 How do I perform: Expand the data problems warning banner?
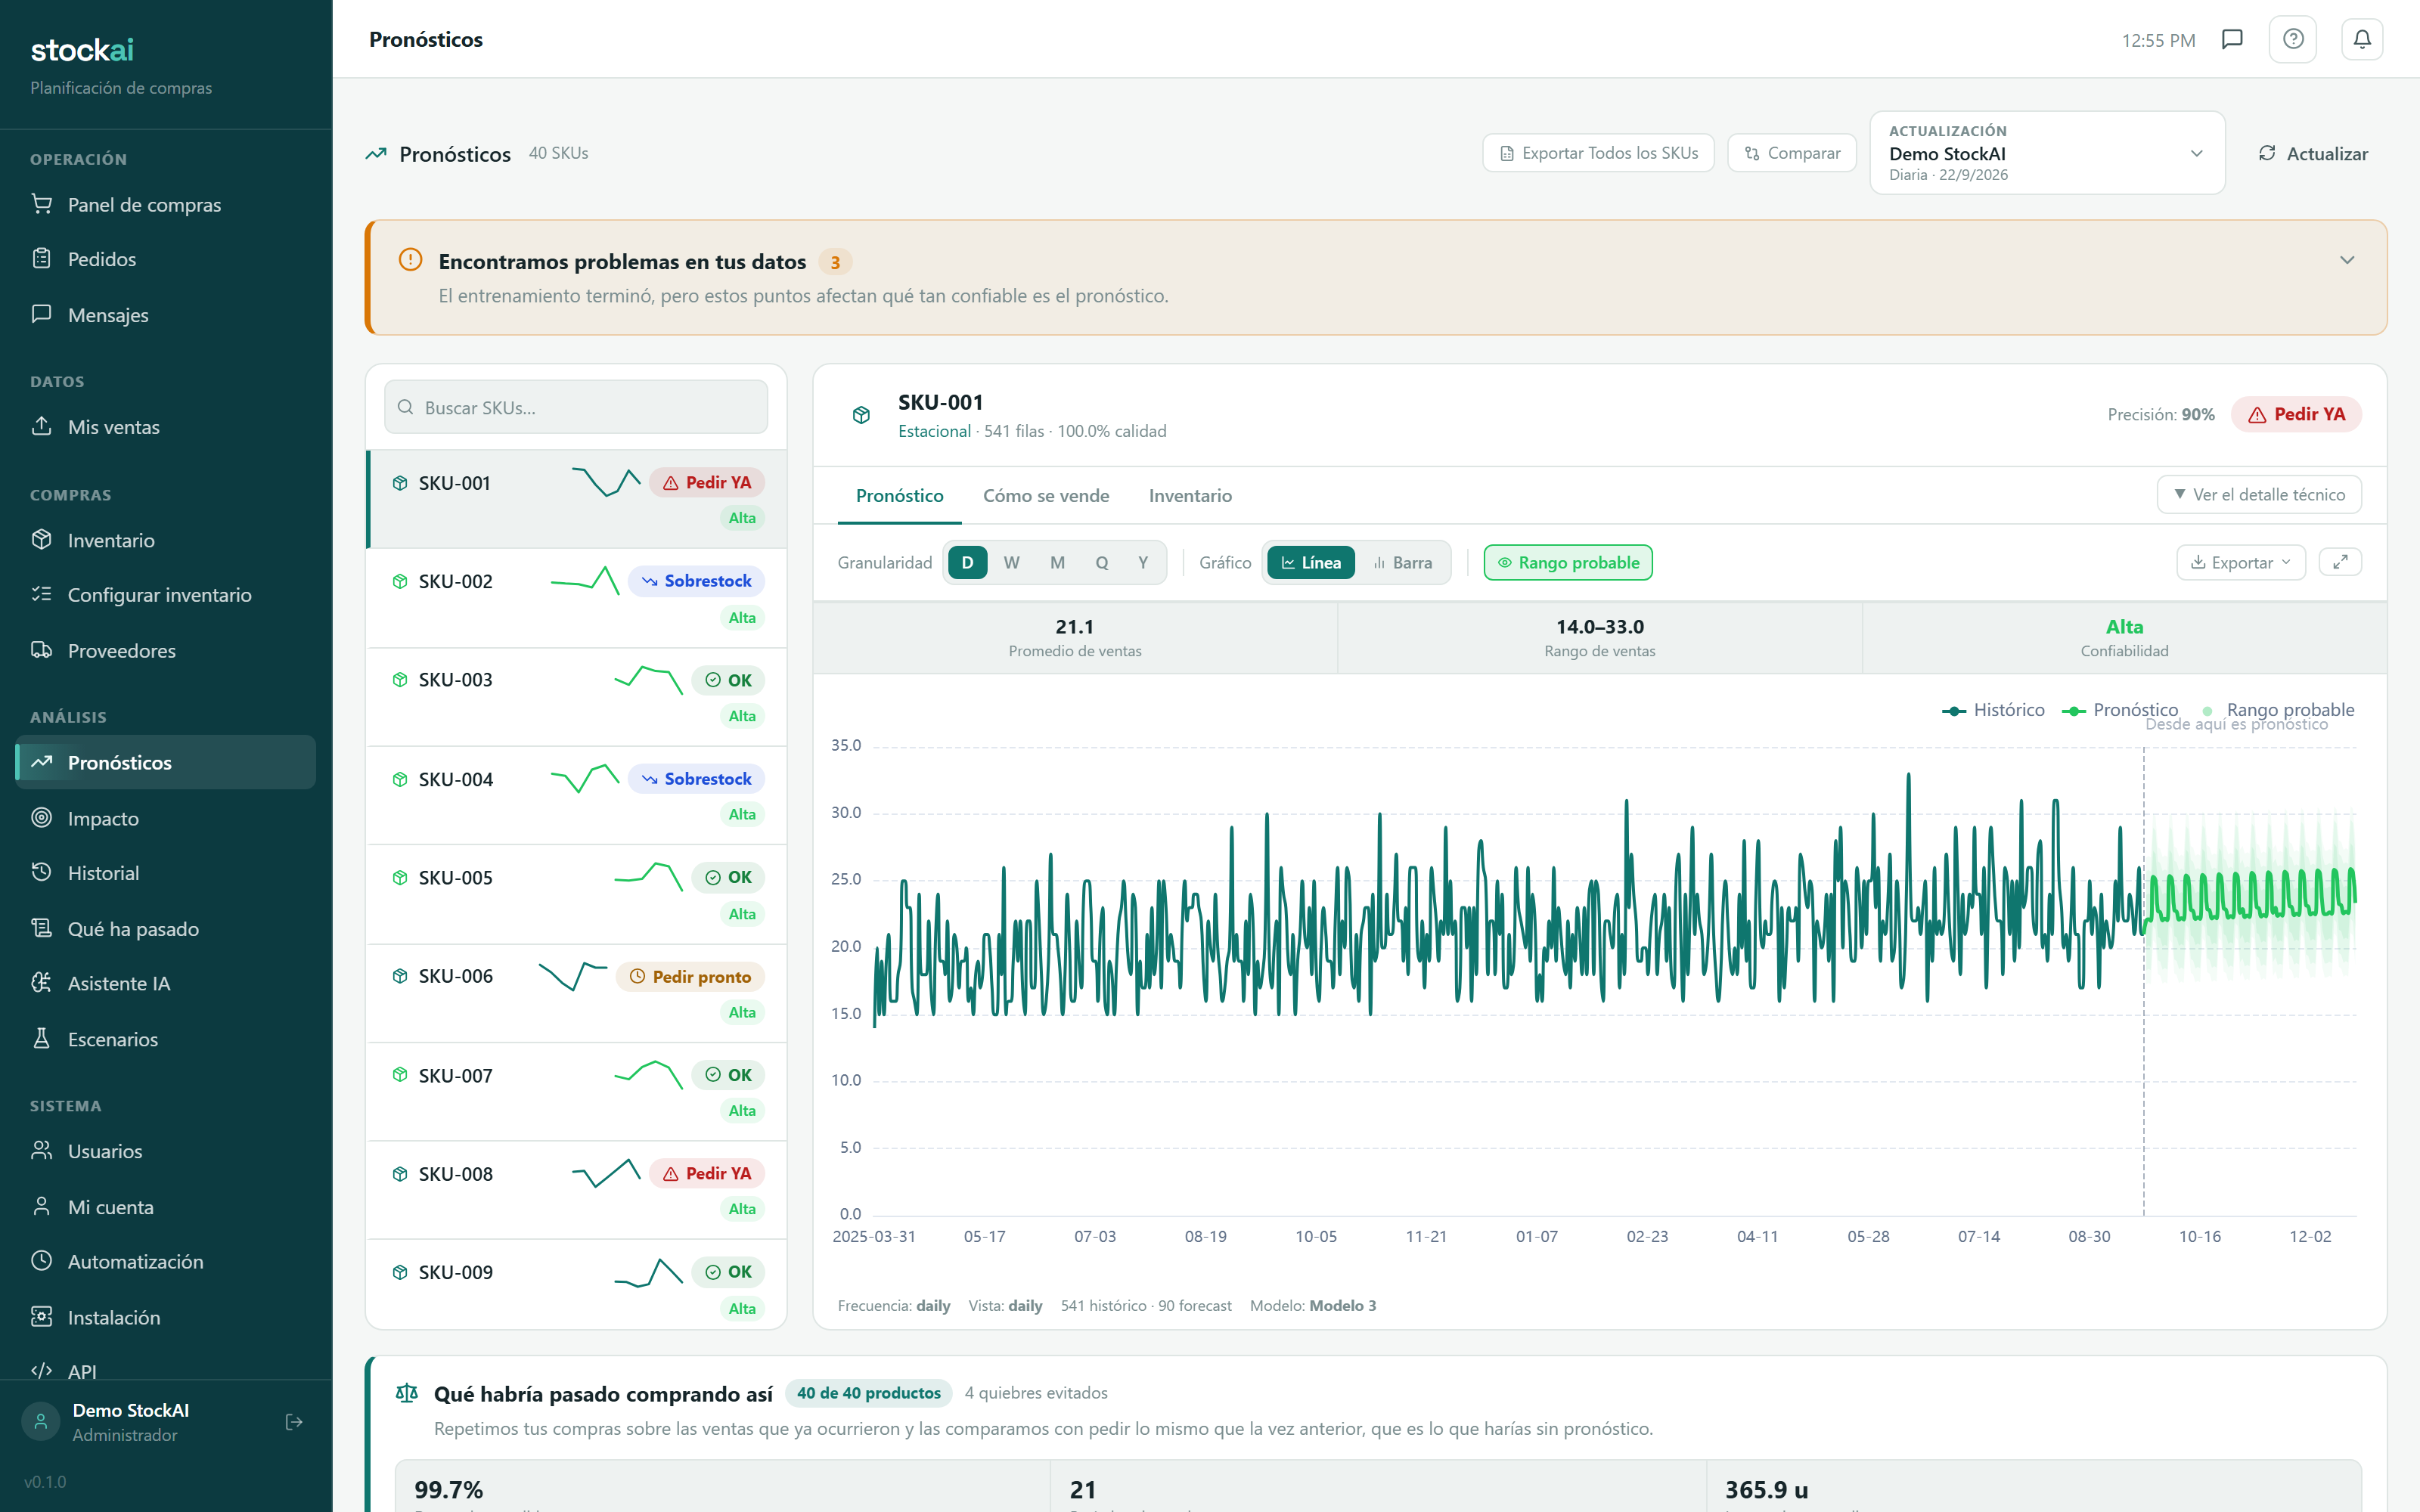tap(2347, 261)
